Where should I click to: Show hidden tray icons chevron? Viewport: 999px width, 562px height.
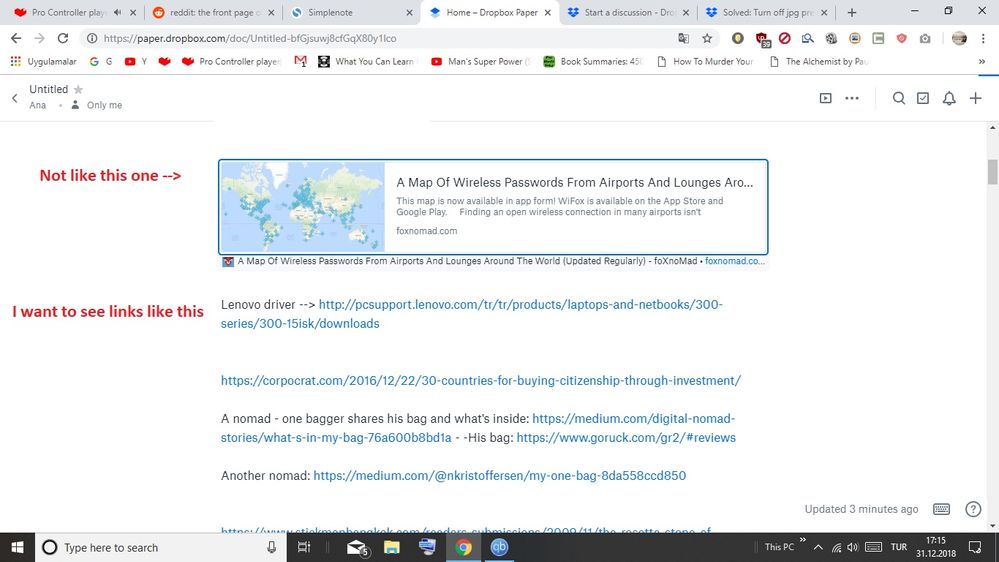coord(818,547)
